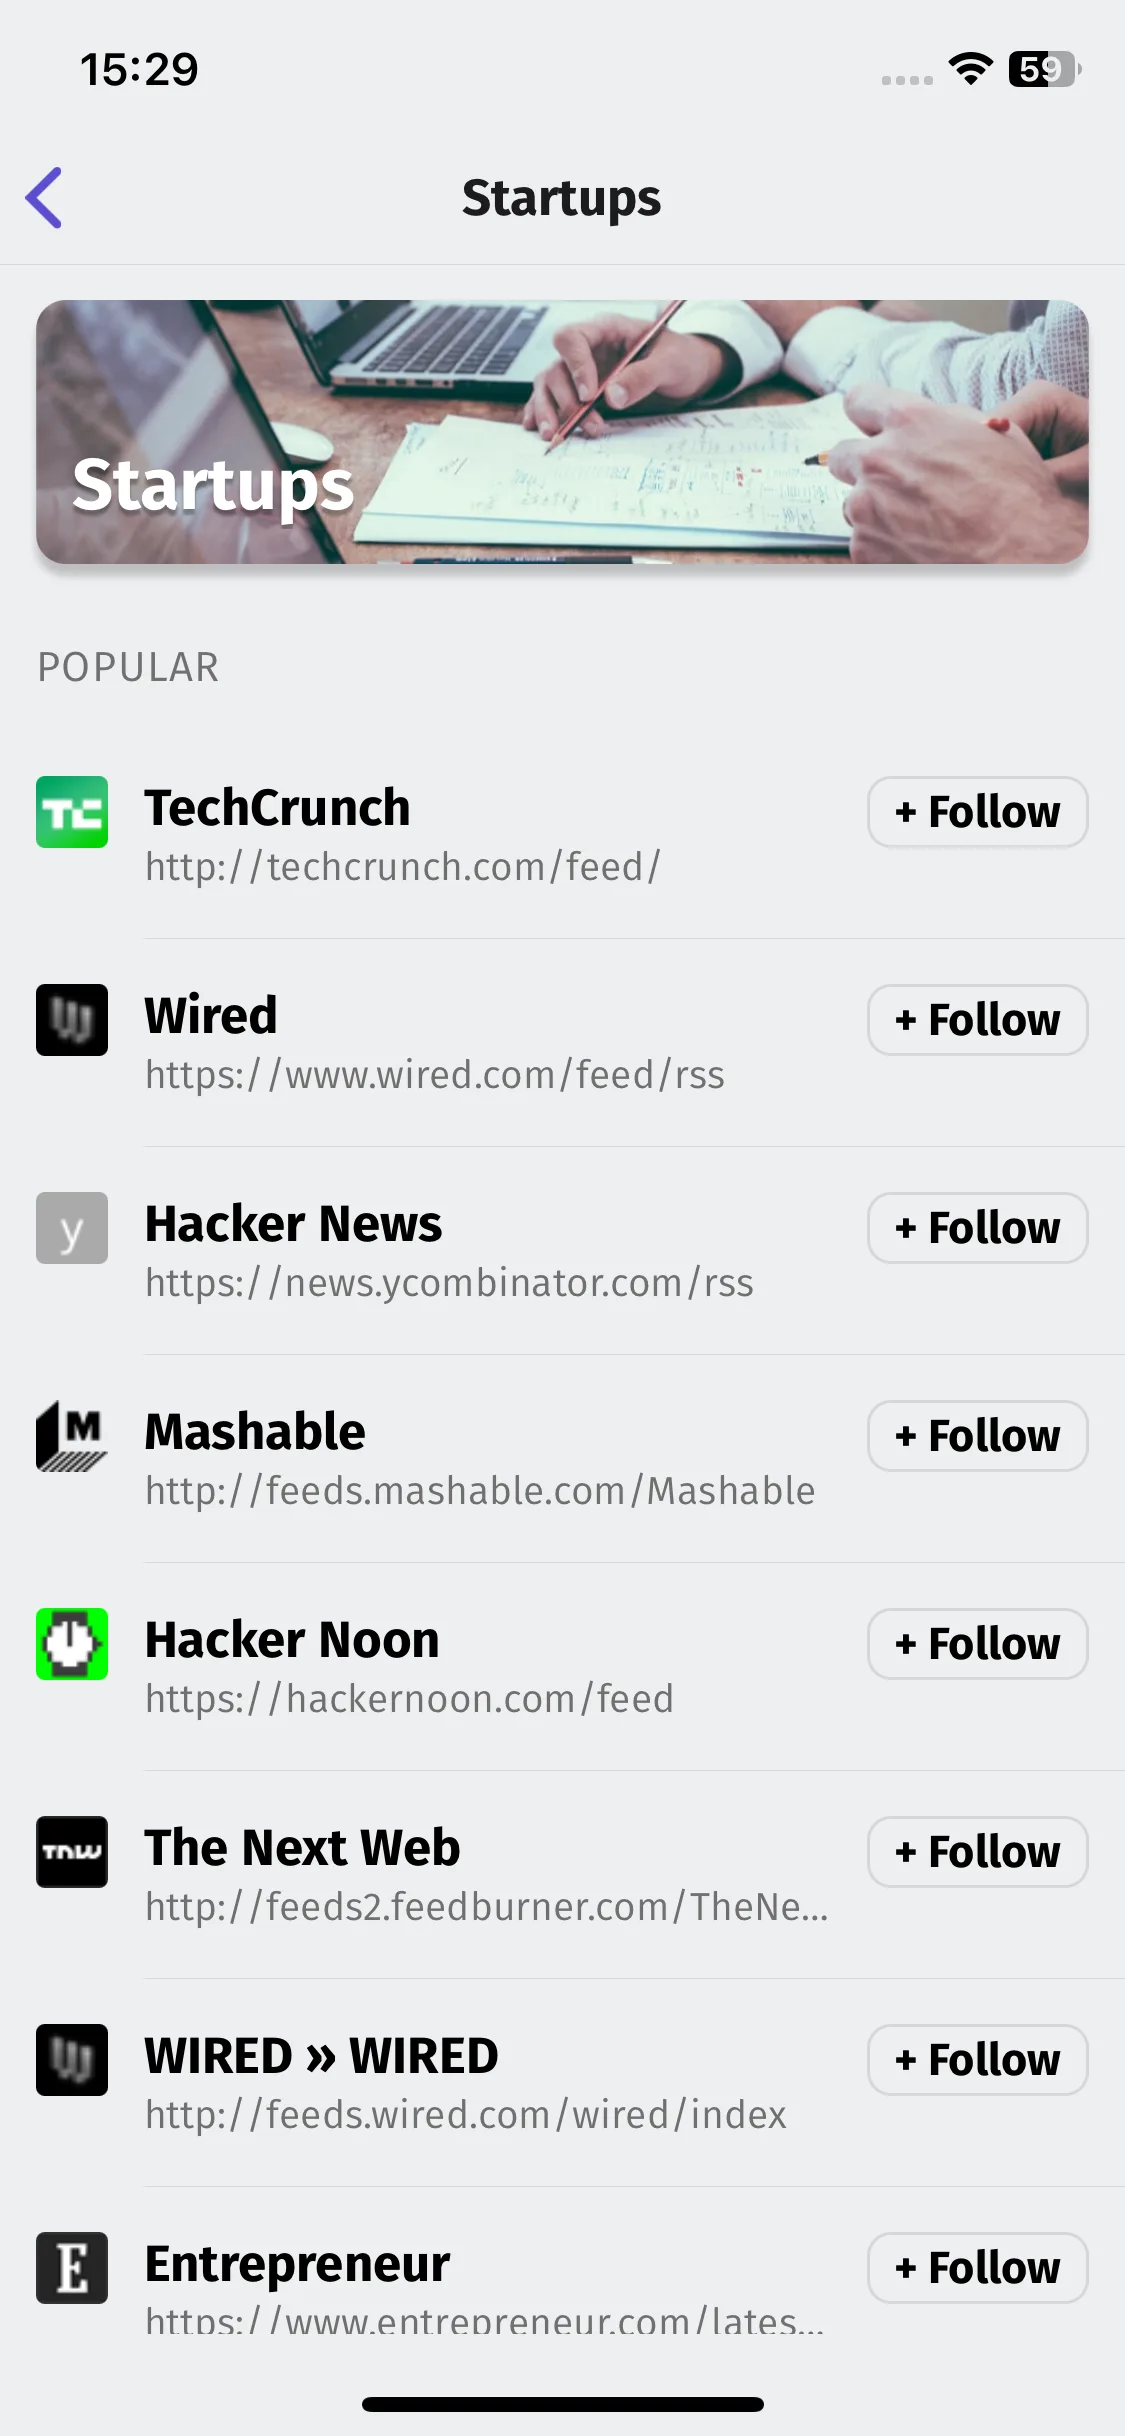The height and width of the screenshot is (2436, 1125).
Task: Follow the Mashable feed
Action: pos(978,1436)
